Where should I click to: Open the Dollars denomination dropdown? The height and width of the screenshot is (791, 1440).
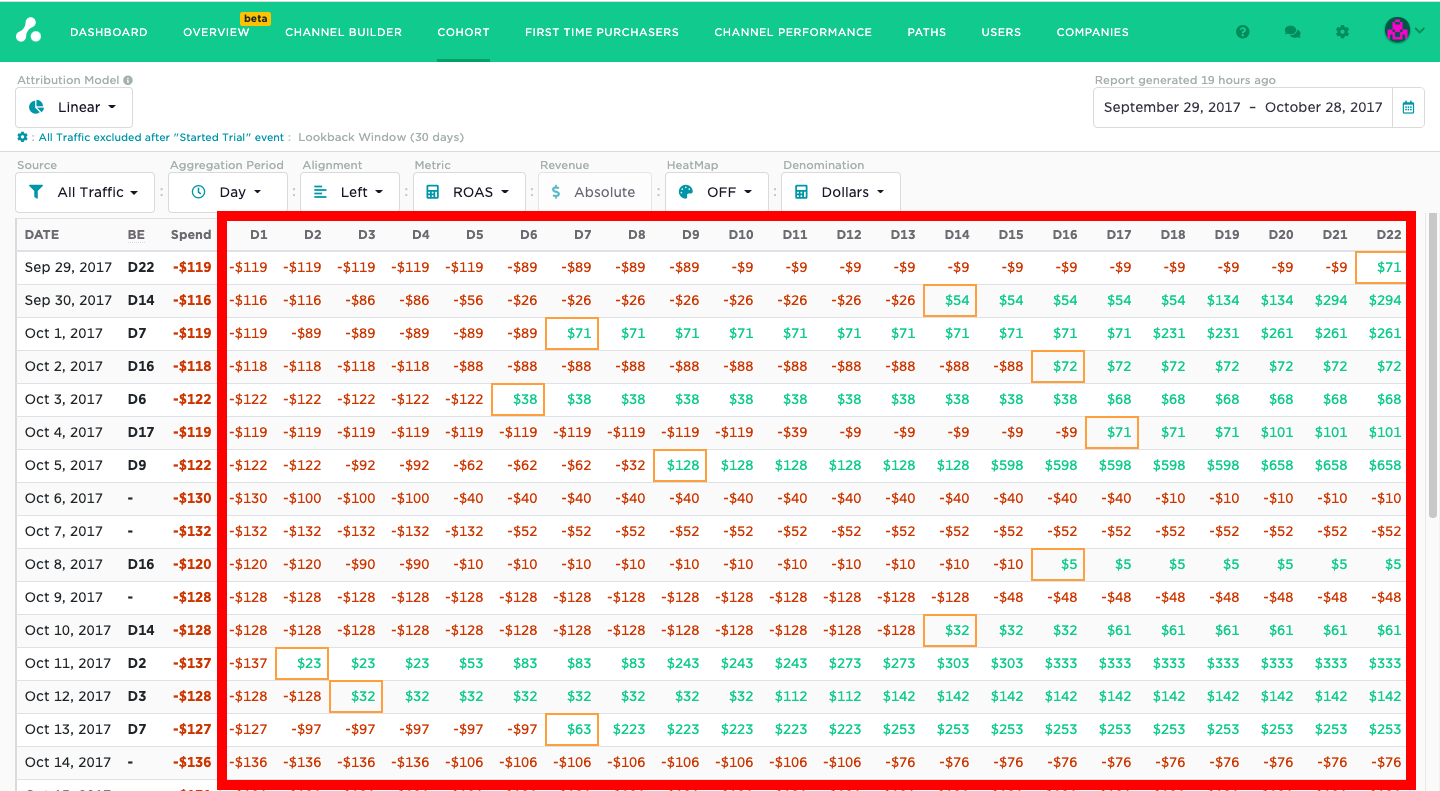tap(841, 192)
